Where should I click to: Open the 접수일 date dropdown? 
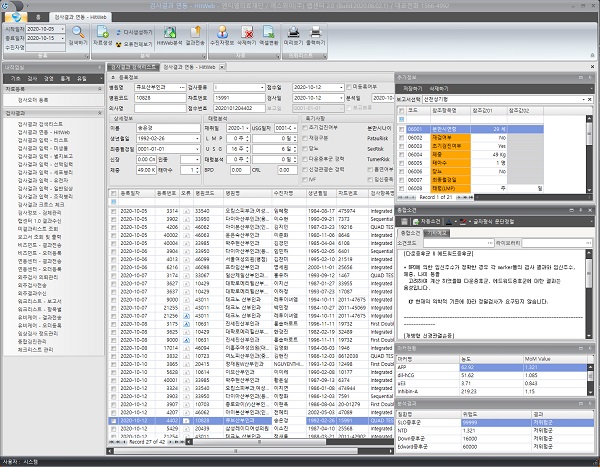click(341, 87)
